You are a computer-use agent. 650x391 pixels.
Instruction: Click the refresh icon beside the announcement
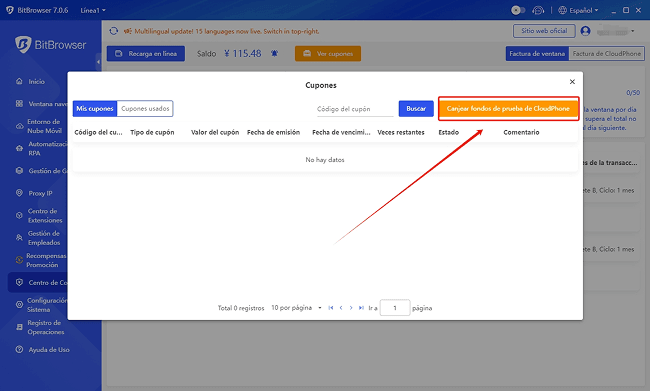[x=114, y=31]
